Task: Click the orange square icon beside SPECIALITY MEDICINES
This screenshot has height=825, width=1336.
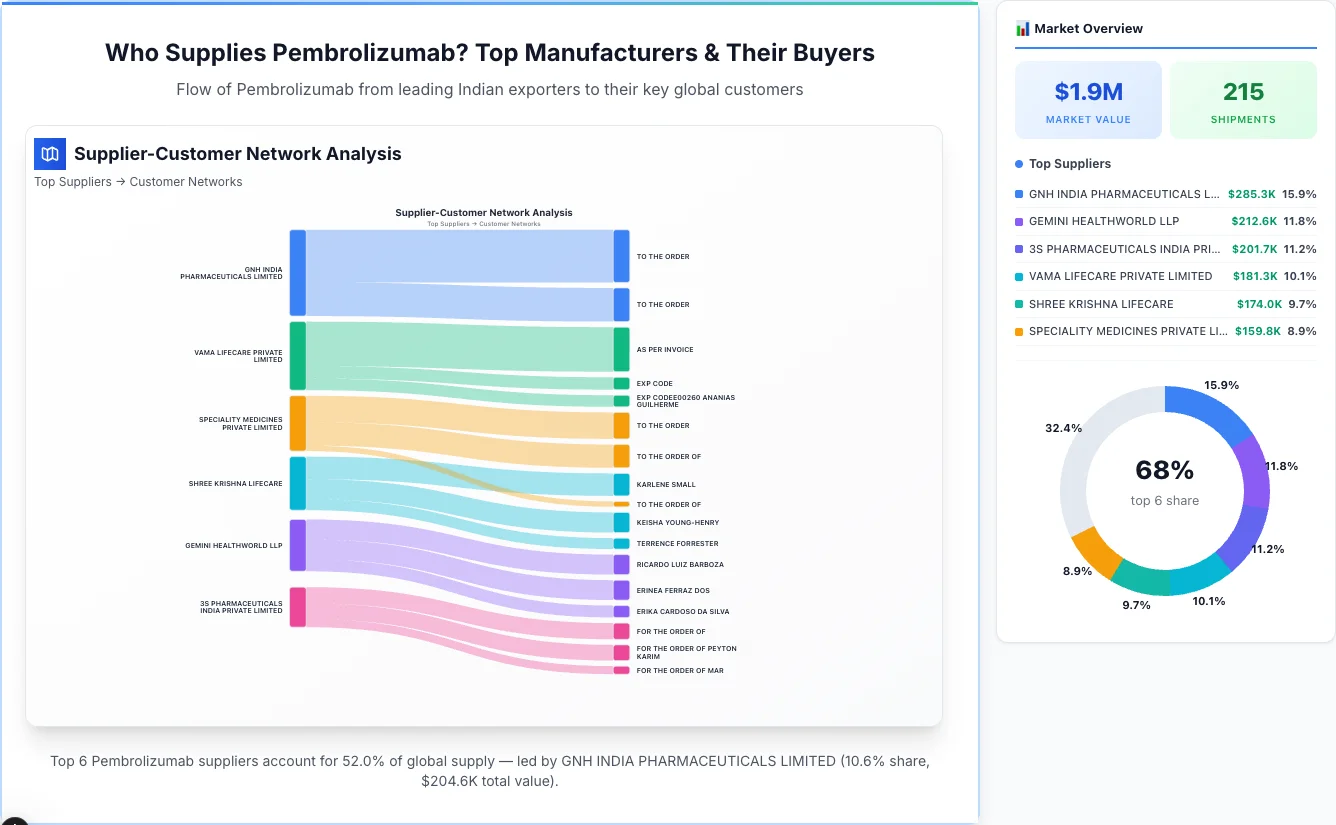Action: (x=1019, y=331)
